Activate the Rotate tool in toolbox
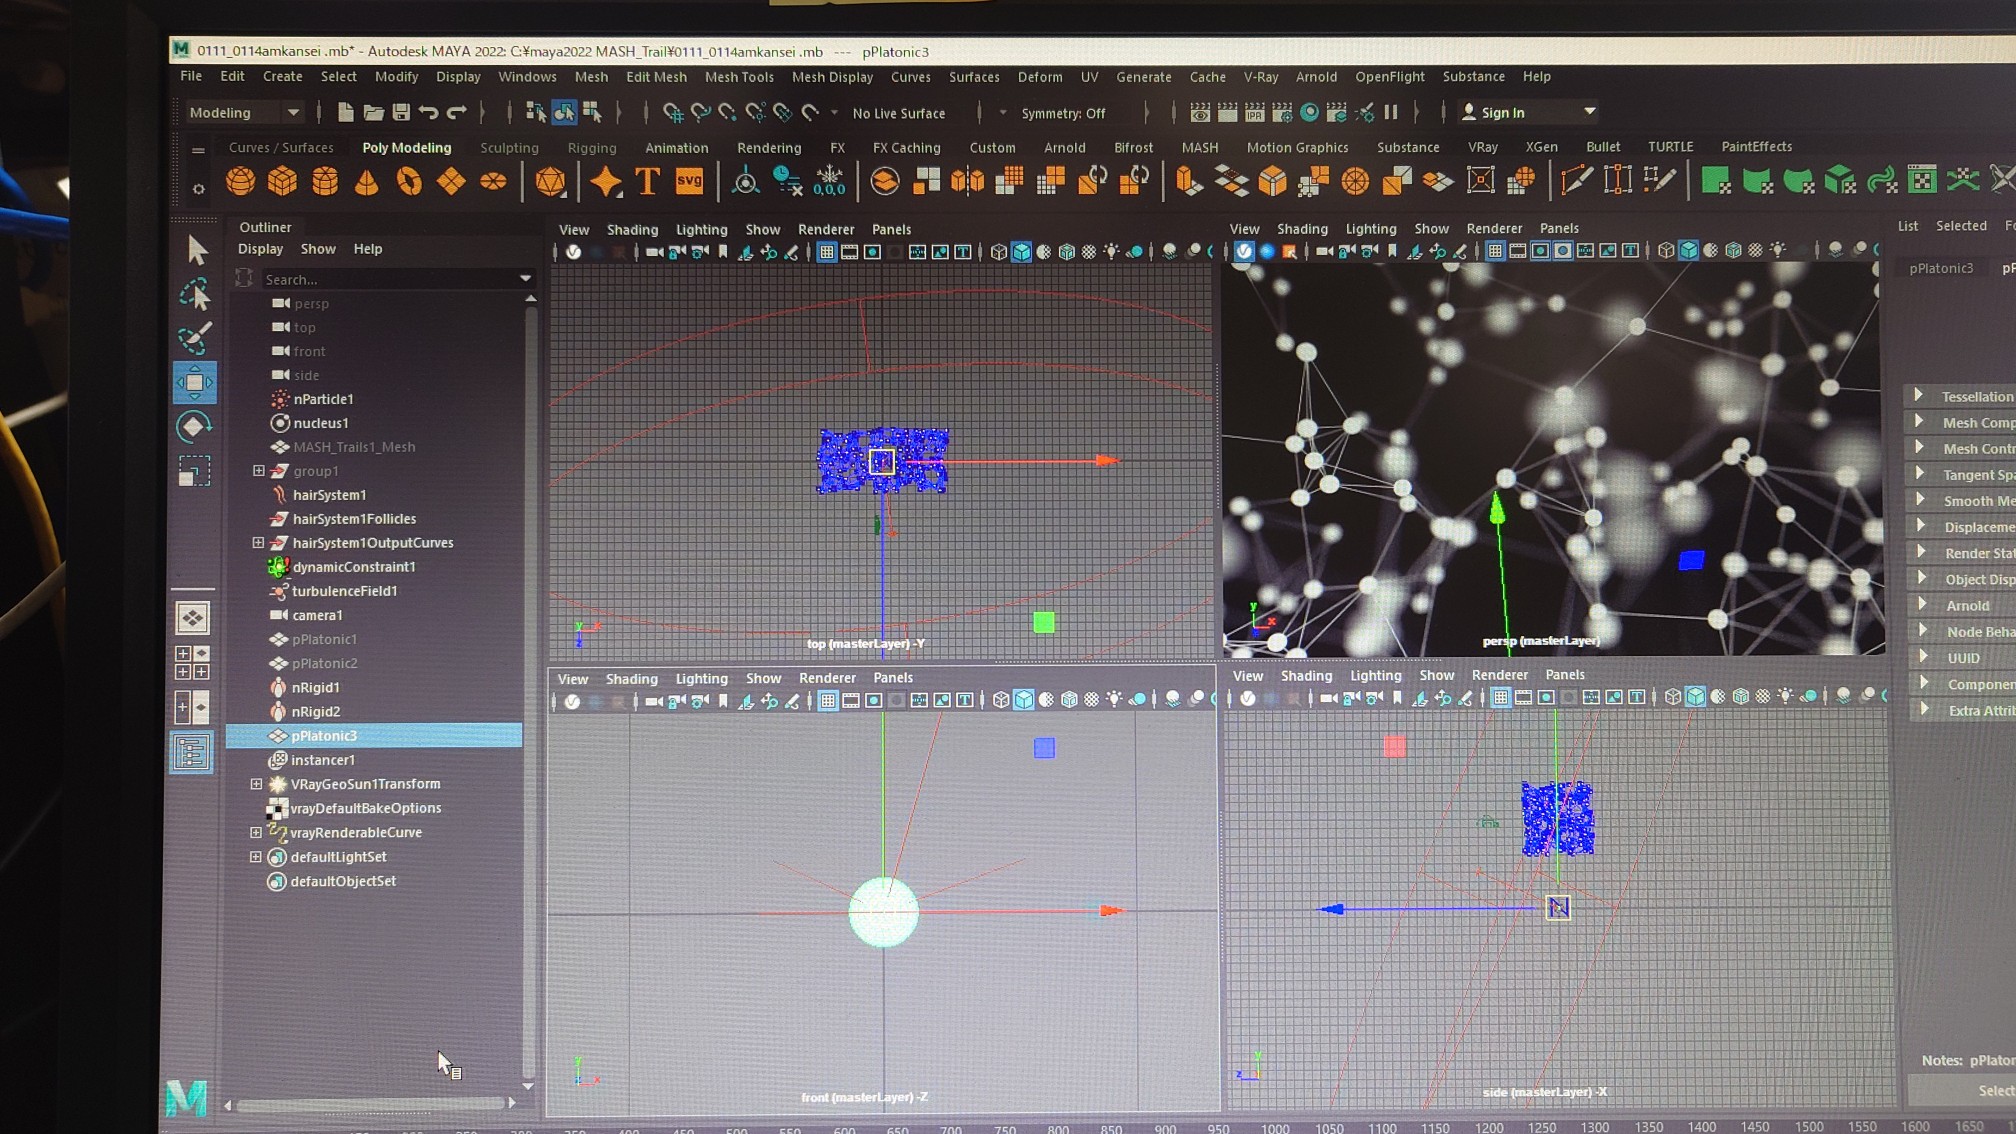2016x1134 pixels. [x=194, y=426]
